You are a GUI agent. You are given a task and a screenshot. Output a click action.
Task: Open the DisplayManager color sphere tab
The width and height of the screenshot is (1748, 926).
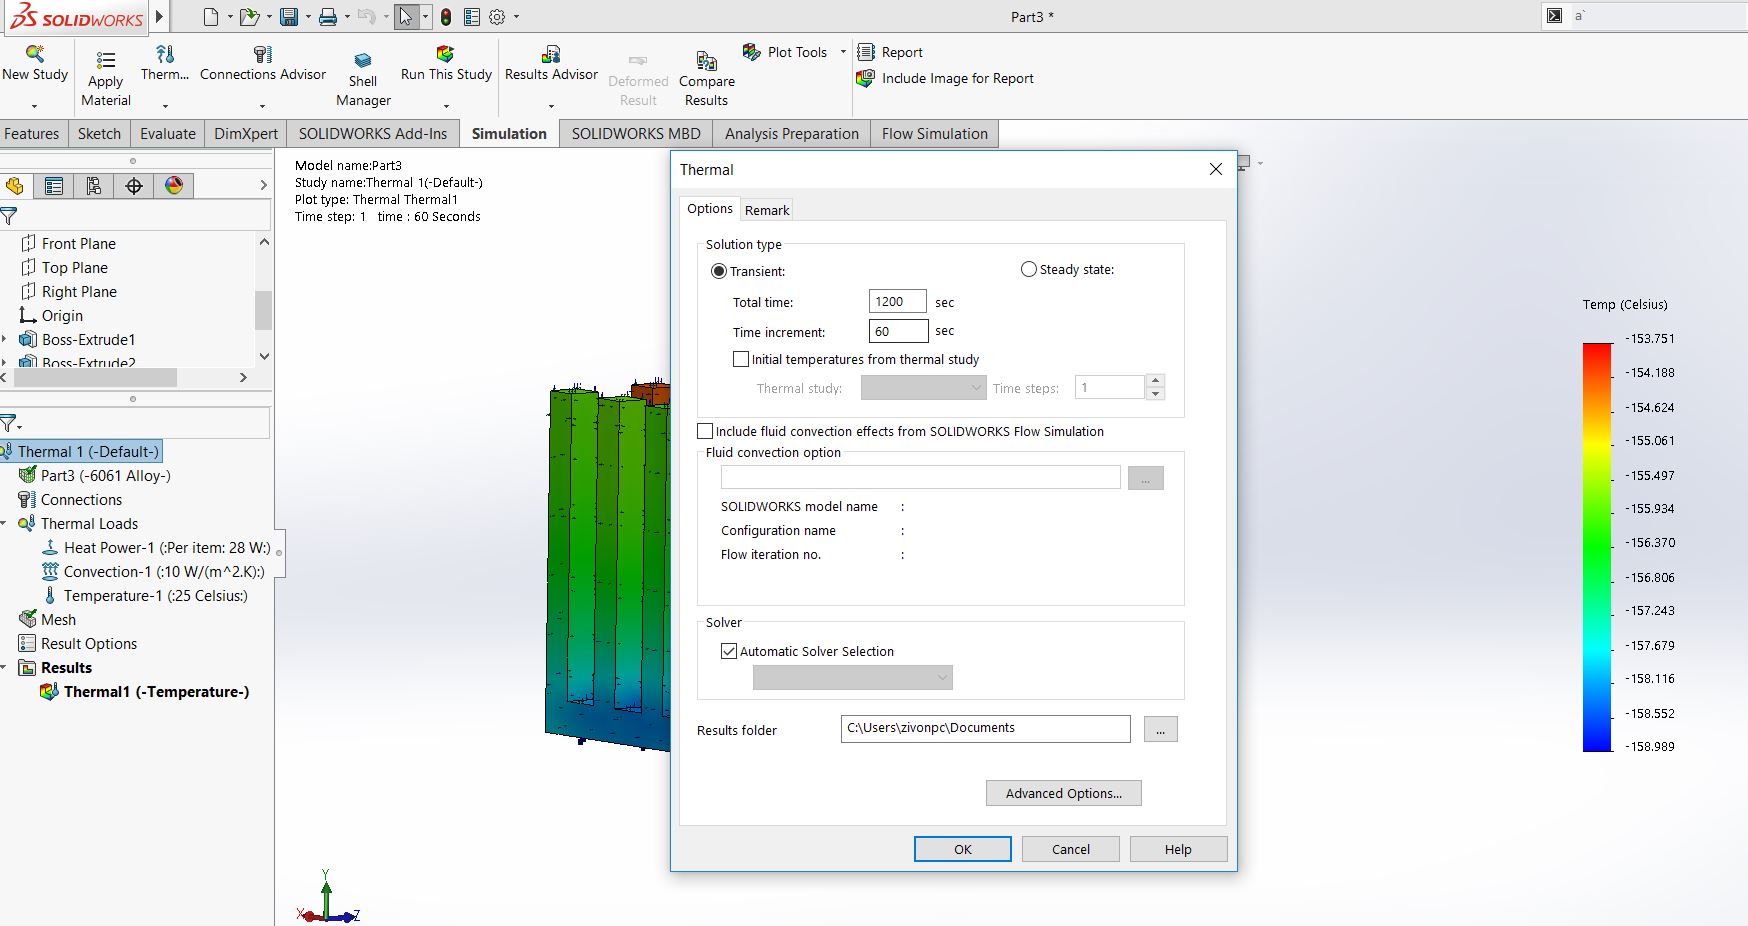coord(174,186)
